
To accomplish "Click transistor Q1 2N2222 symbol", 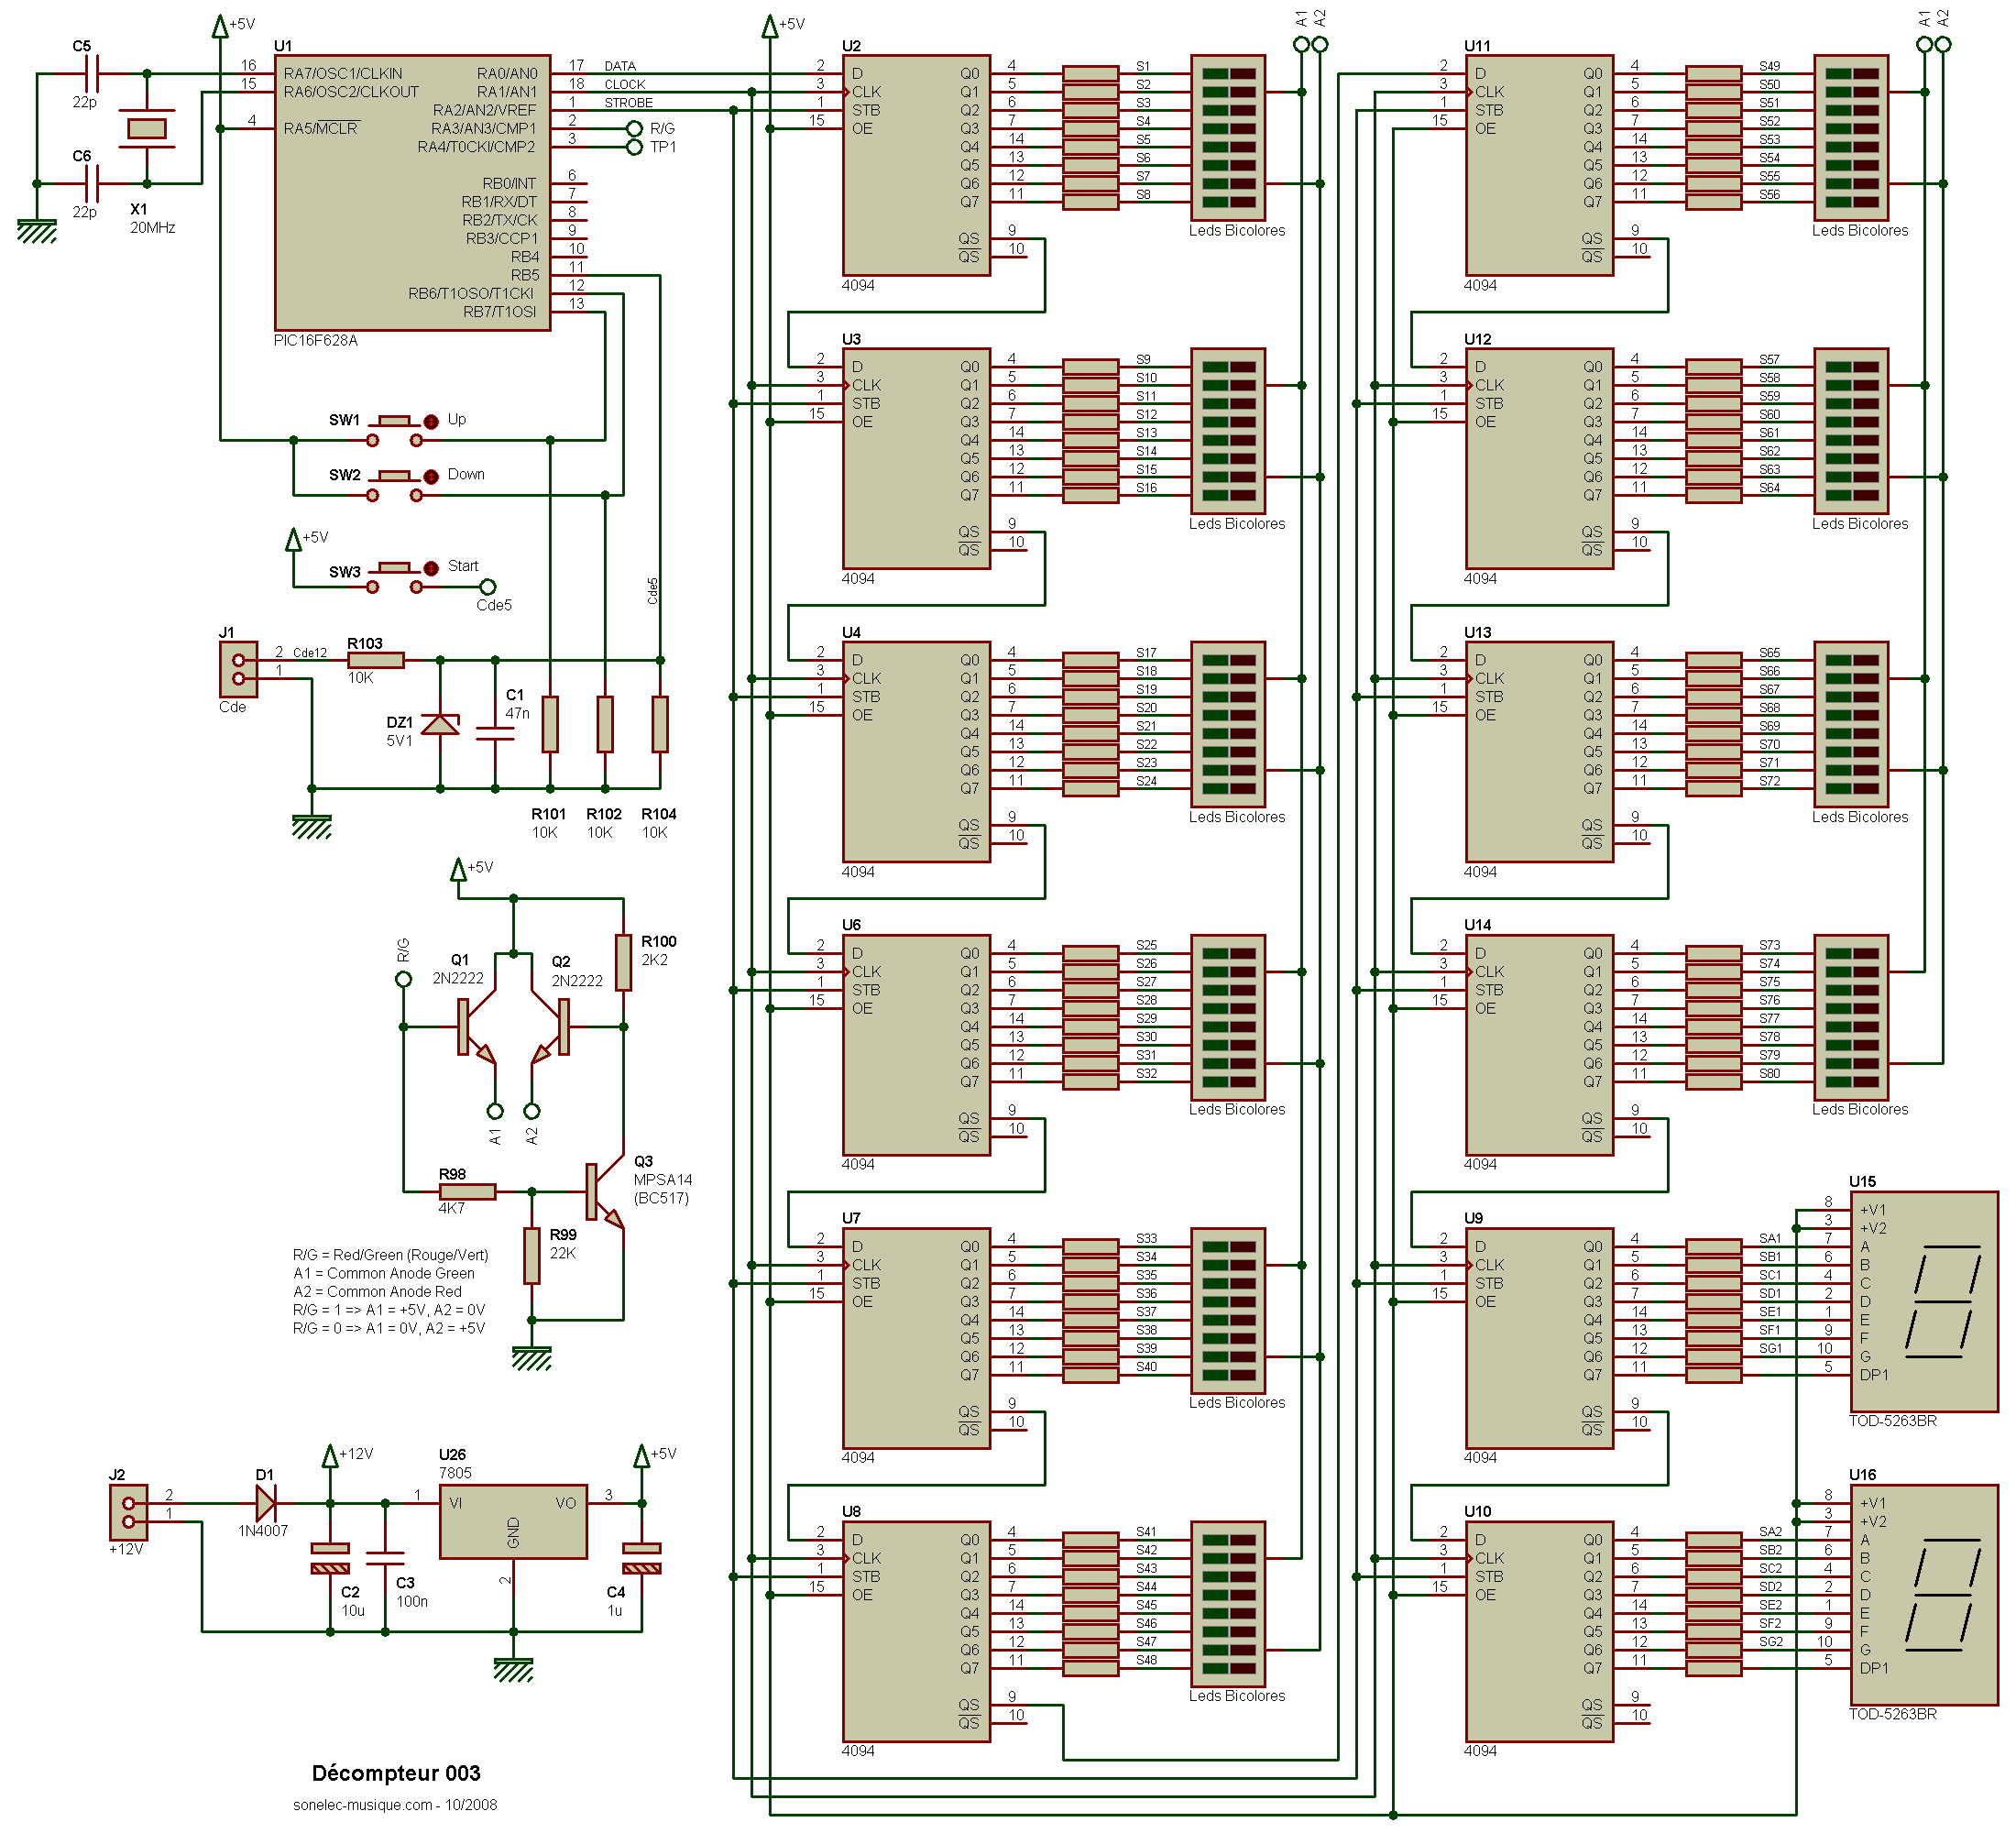I will tap(476, 1027).
